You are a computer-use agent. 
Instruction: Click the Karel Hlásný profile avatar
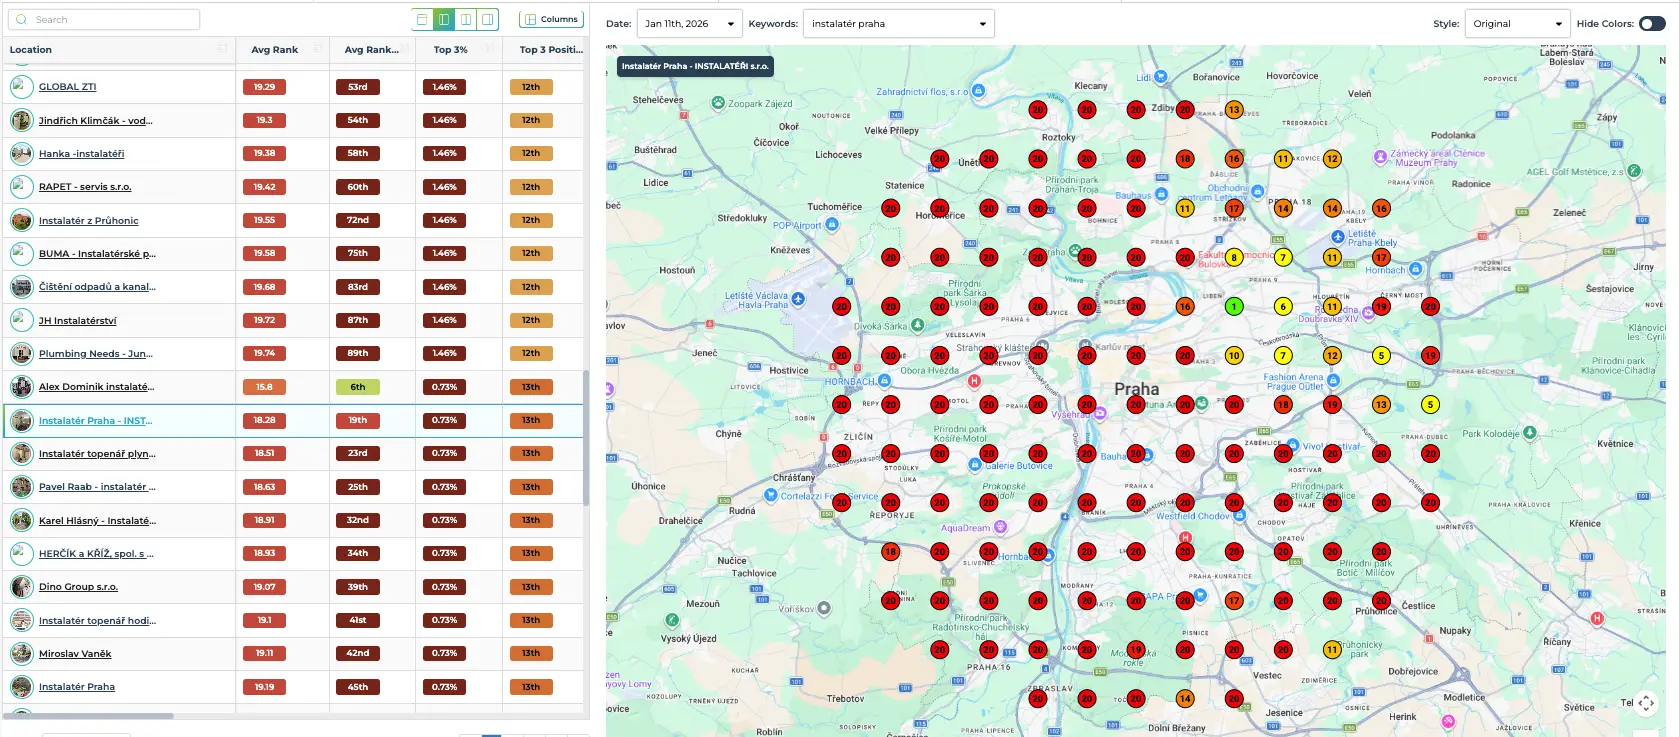coord(21,520)
